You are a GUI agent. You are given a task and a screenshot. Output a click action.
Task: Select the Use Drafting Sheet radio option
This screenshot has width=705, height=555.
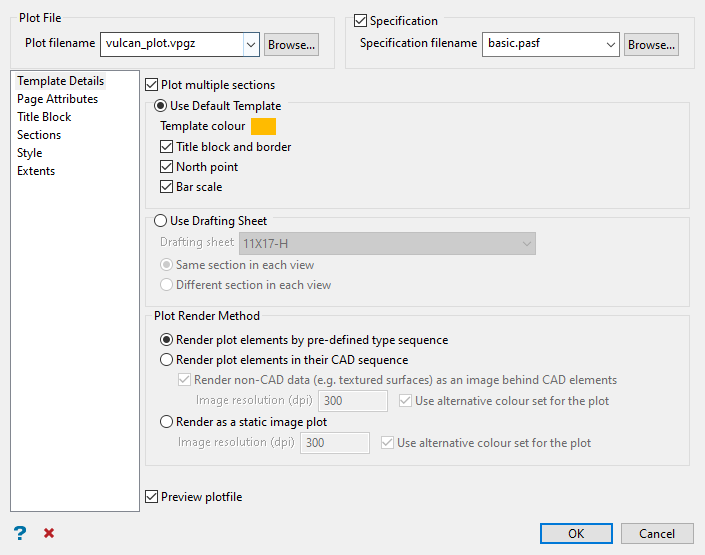(x=160, y=221)
